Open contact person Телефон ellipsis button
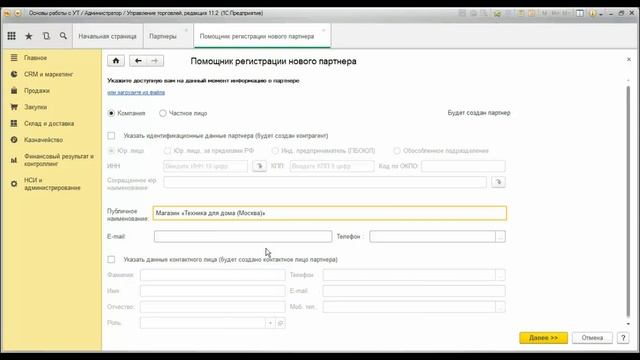The height and width of the screenshot is (360, 640). (500, 275)
